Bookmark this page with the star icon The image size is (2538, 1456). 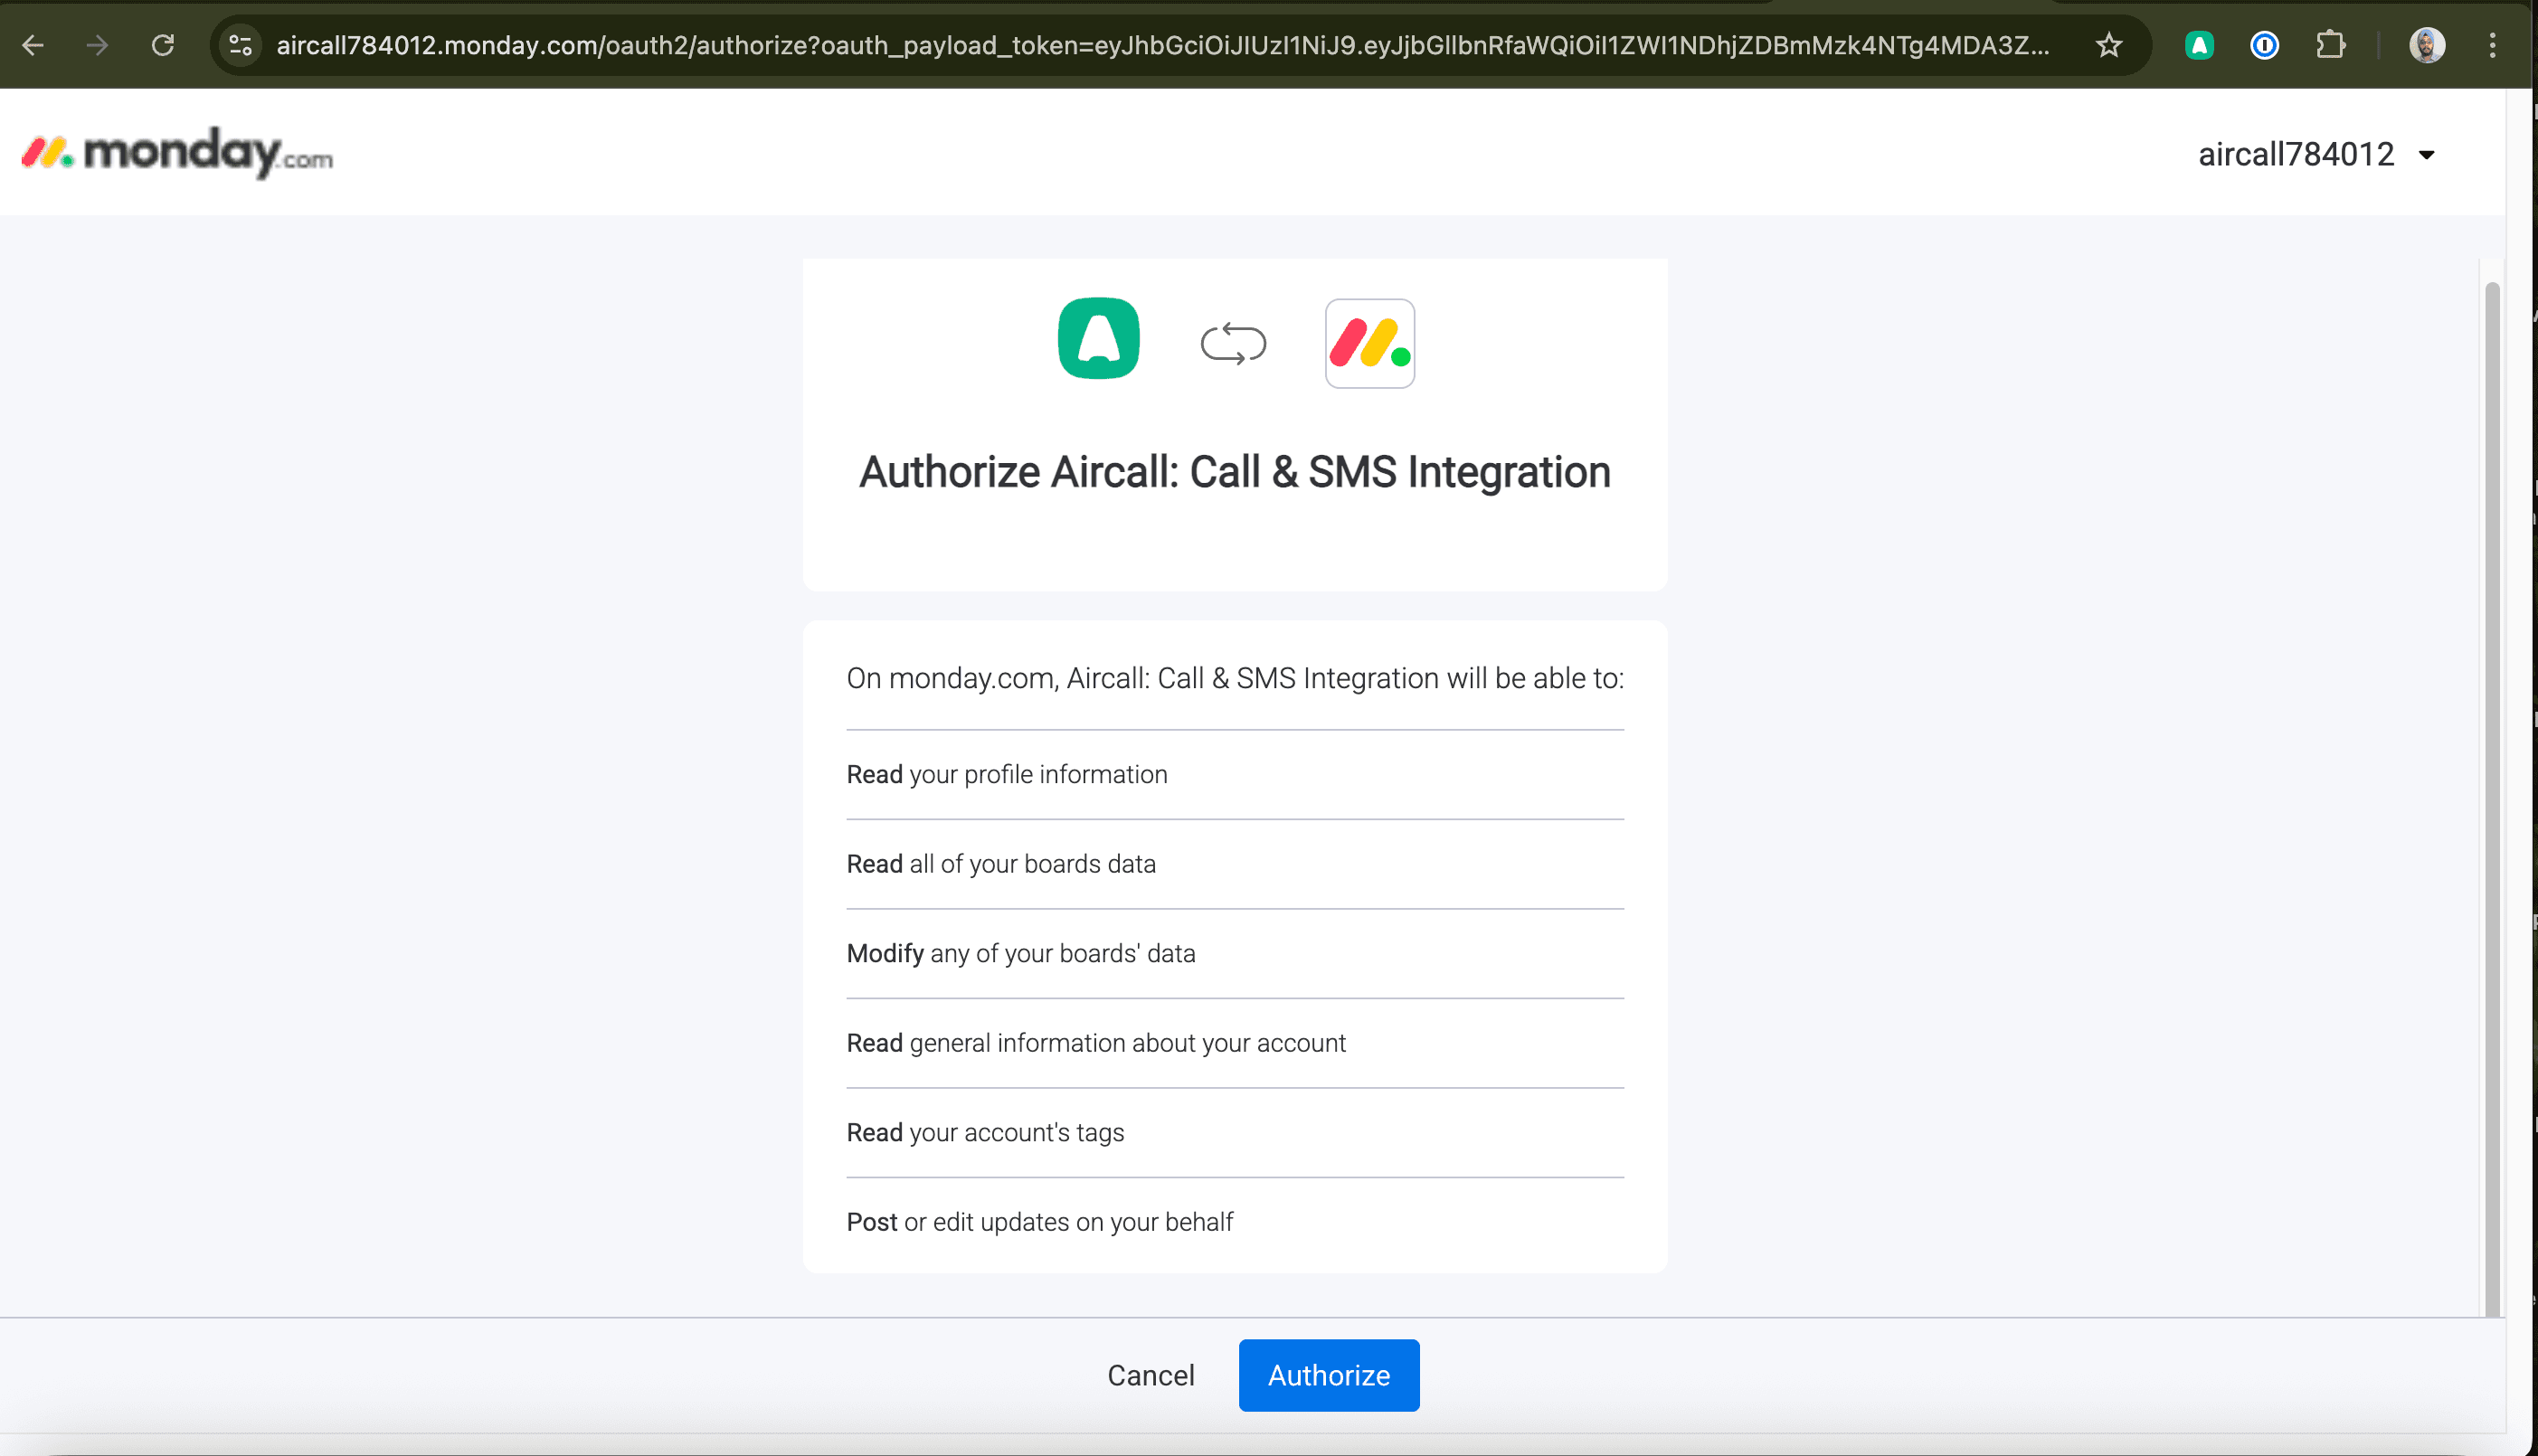coord(2109,45)
